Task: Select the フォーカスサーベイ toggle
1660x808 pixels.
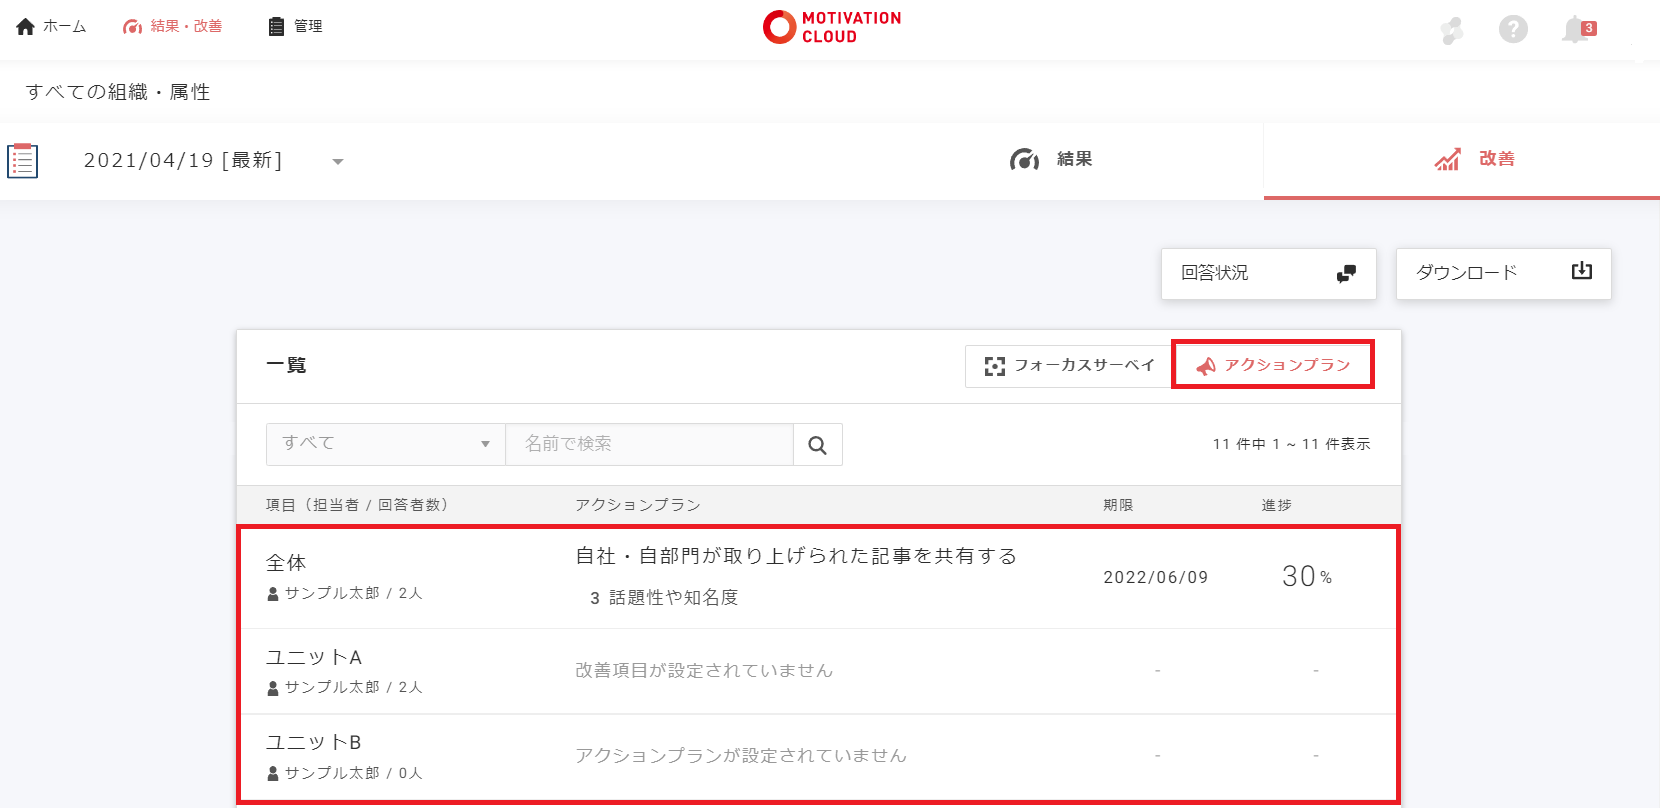Action: (1069, 366)
